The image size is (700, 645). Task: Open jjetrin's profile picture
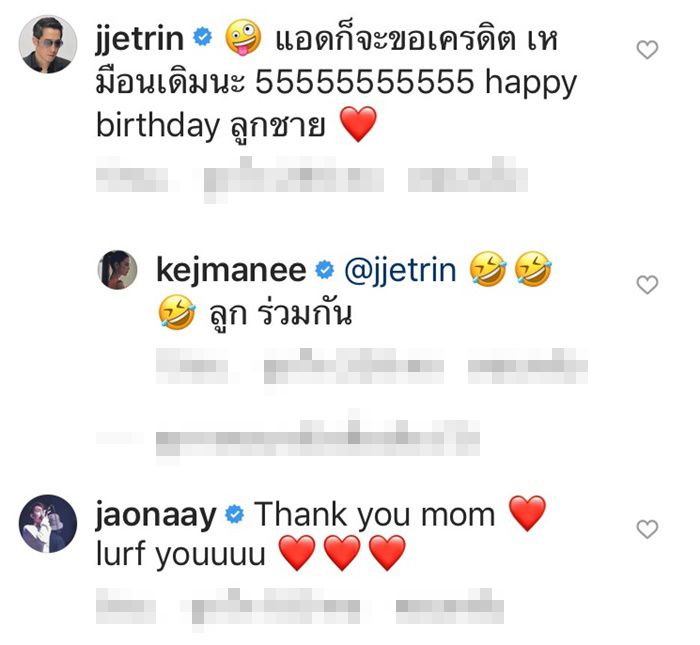[48, 45]
